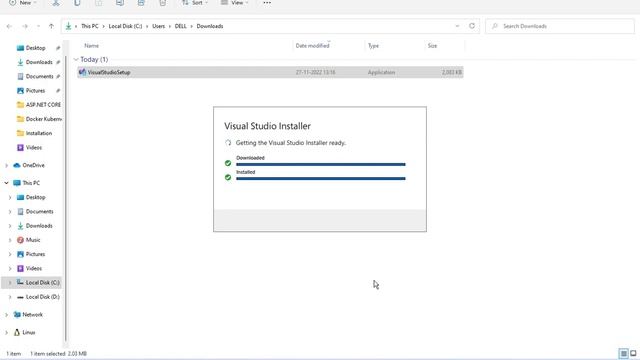The height and width of the screenshot is (360, 640).
Task: Click the Rename icon in toolbar
Action: point(120,2)
